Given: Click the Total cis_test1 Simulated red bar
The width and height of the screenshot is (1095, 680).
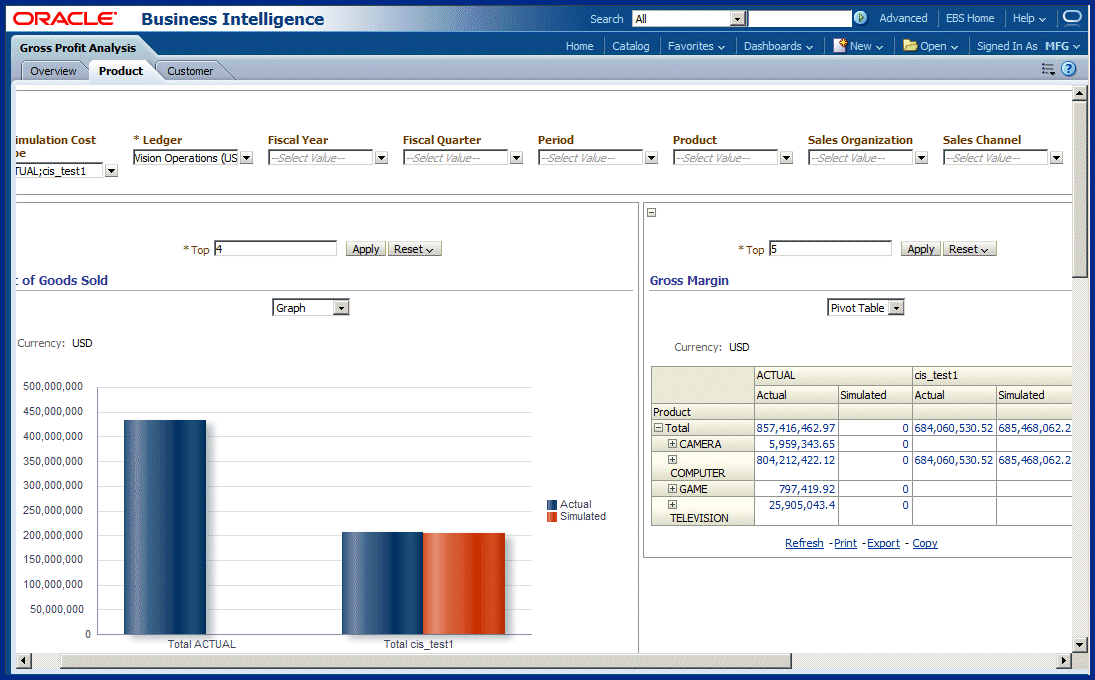Looking at the screenshot, I should [464, 584].
